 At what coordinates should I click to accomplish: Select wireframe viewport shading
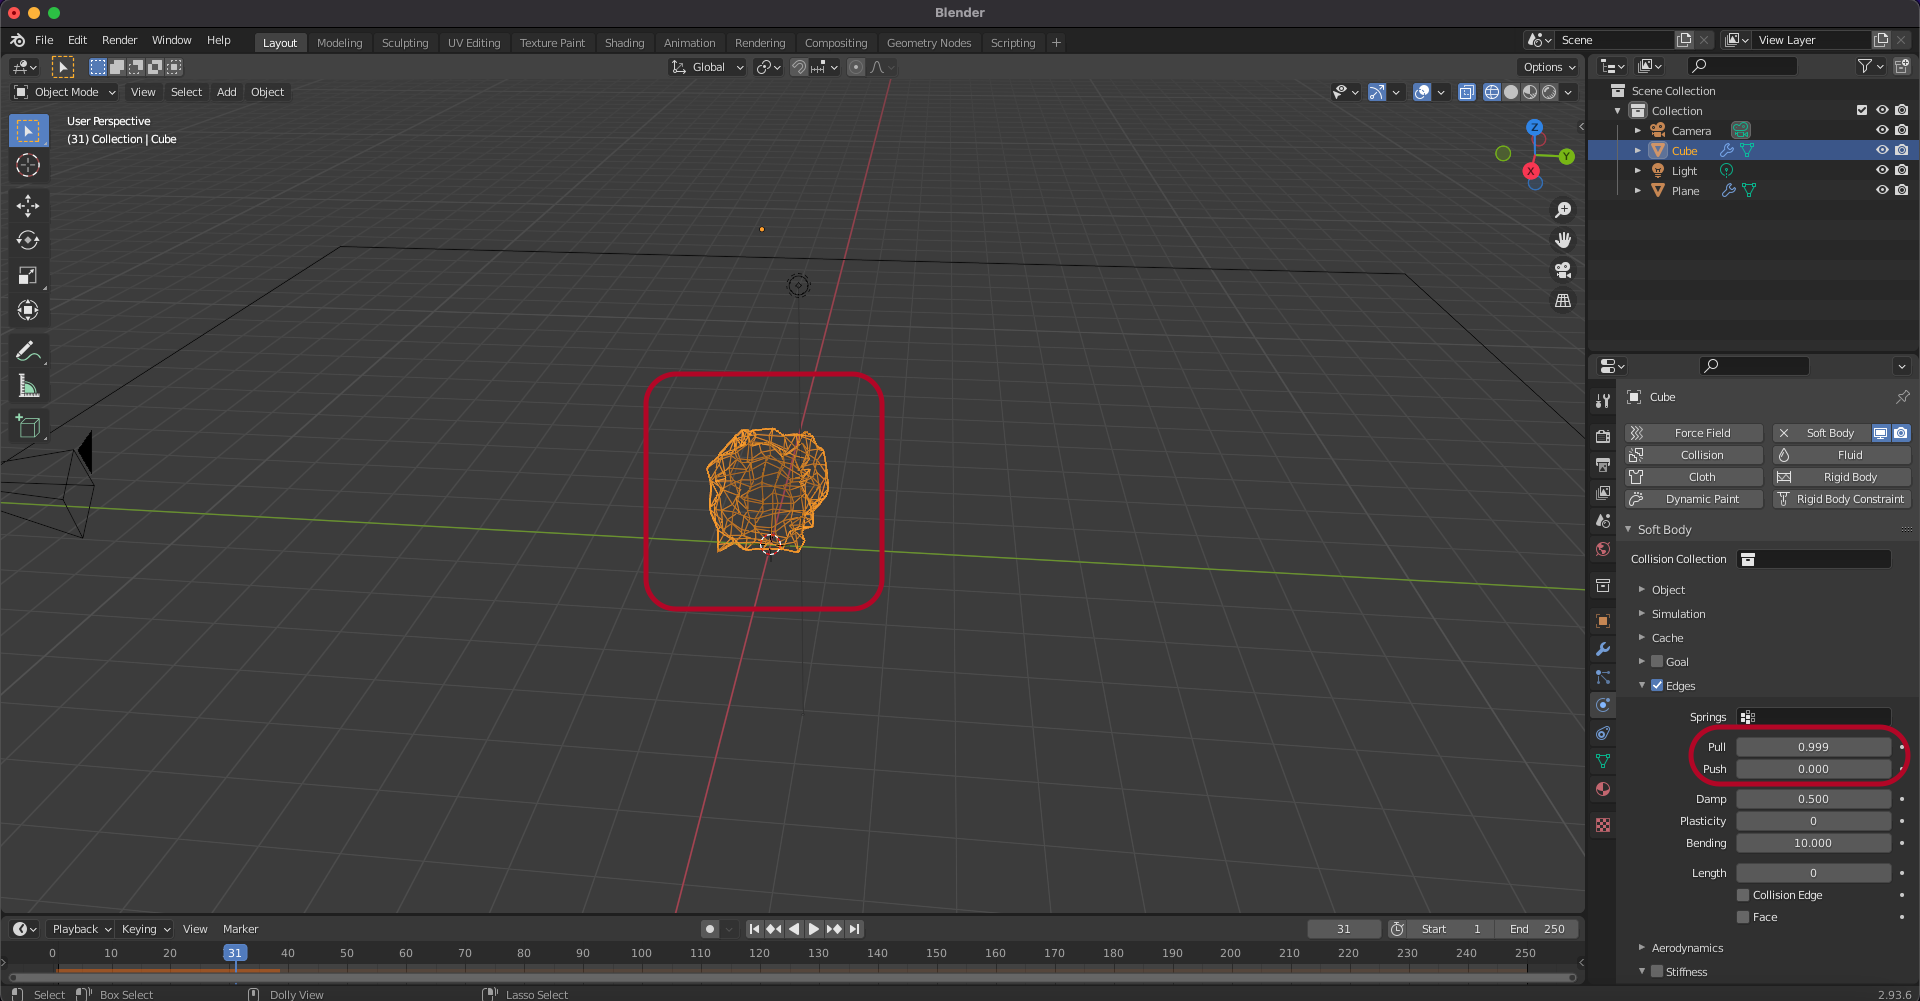[x=1492, y=92]
